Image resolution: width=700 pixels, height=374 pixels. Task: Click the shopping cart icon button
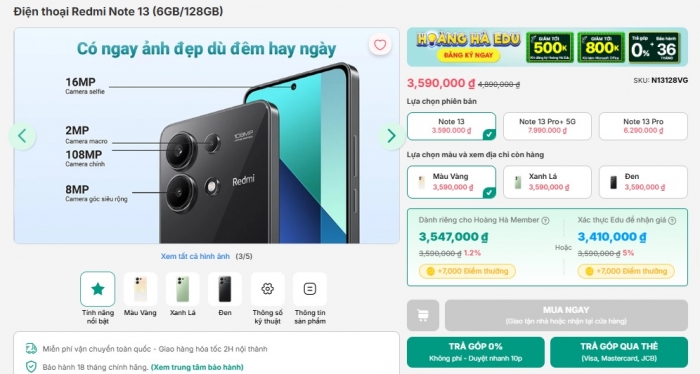tap(423, 316)
